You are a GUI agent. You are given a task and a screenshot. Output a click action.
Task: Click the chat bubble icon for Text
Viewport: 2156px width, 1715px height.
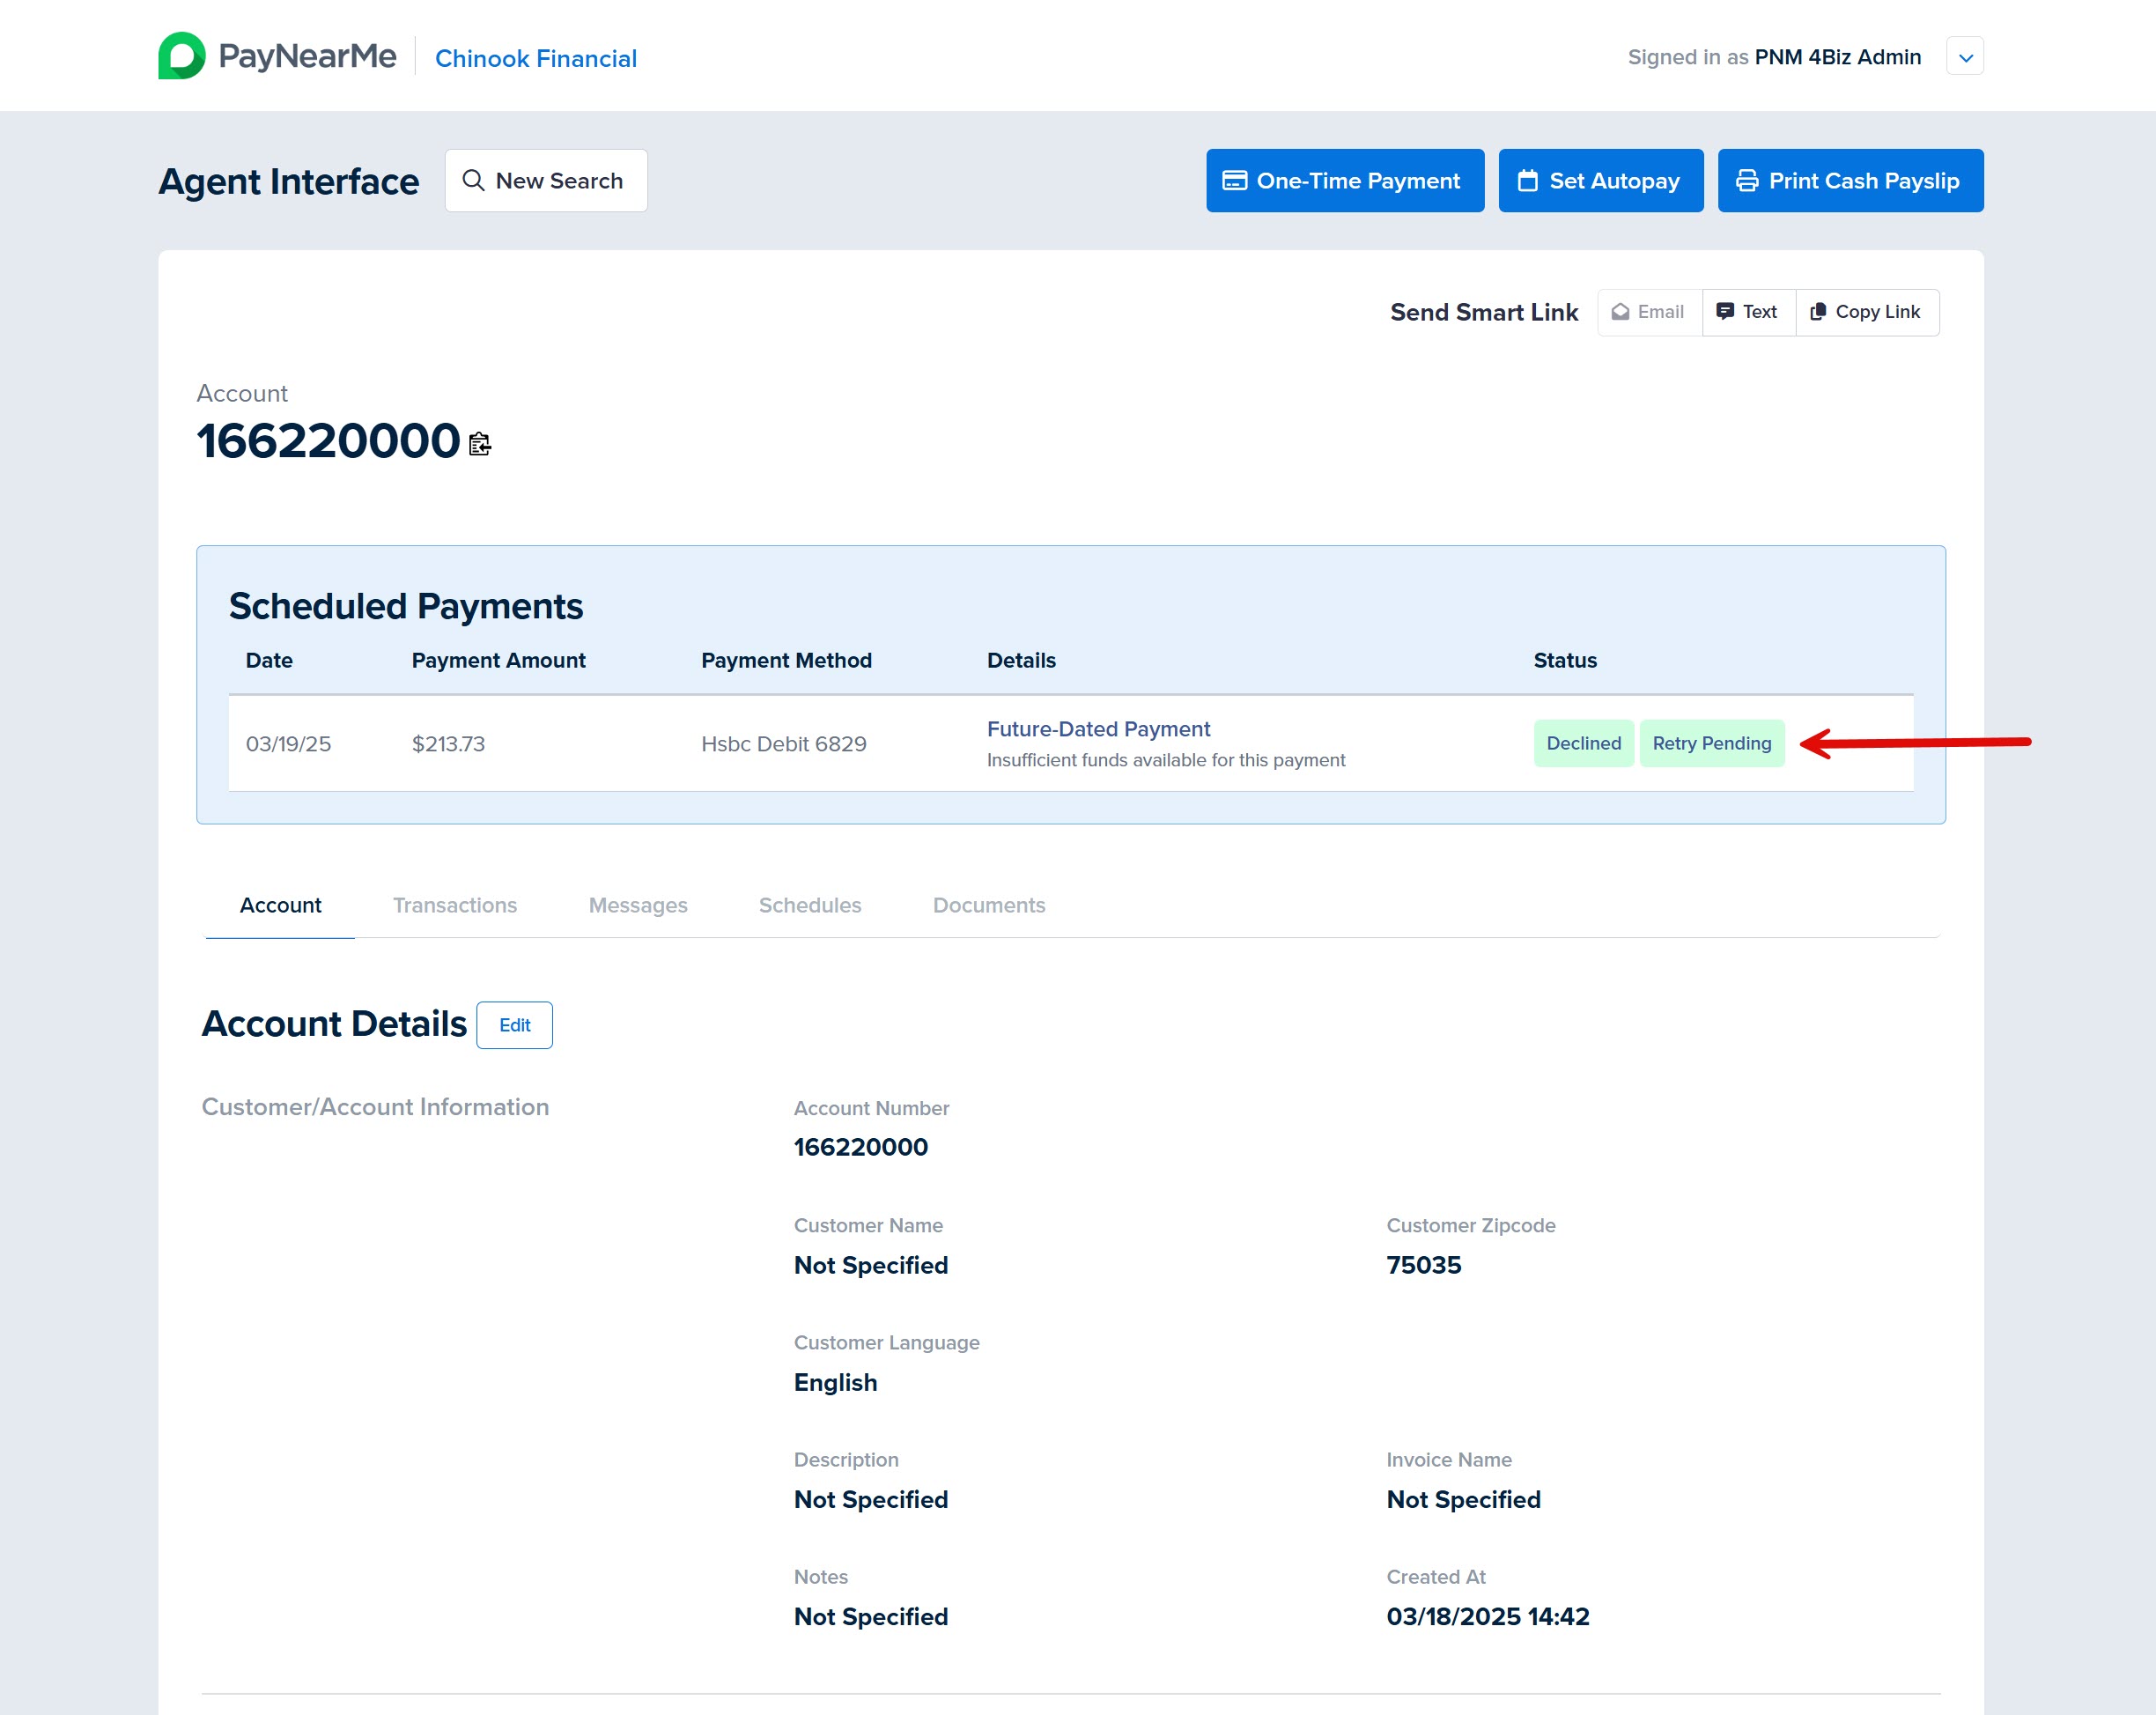pyautogui.click(x=1725, y=312)
